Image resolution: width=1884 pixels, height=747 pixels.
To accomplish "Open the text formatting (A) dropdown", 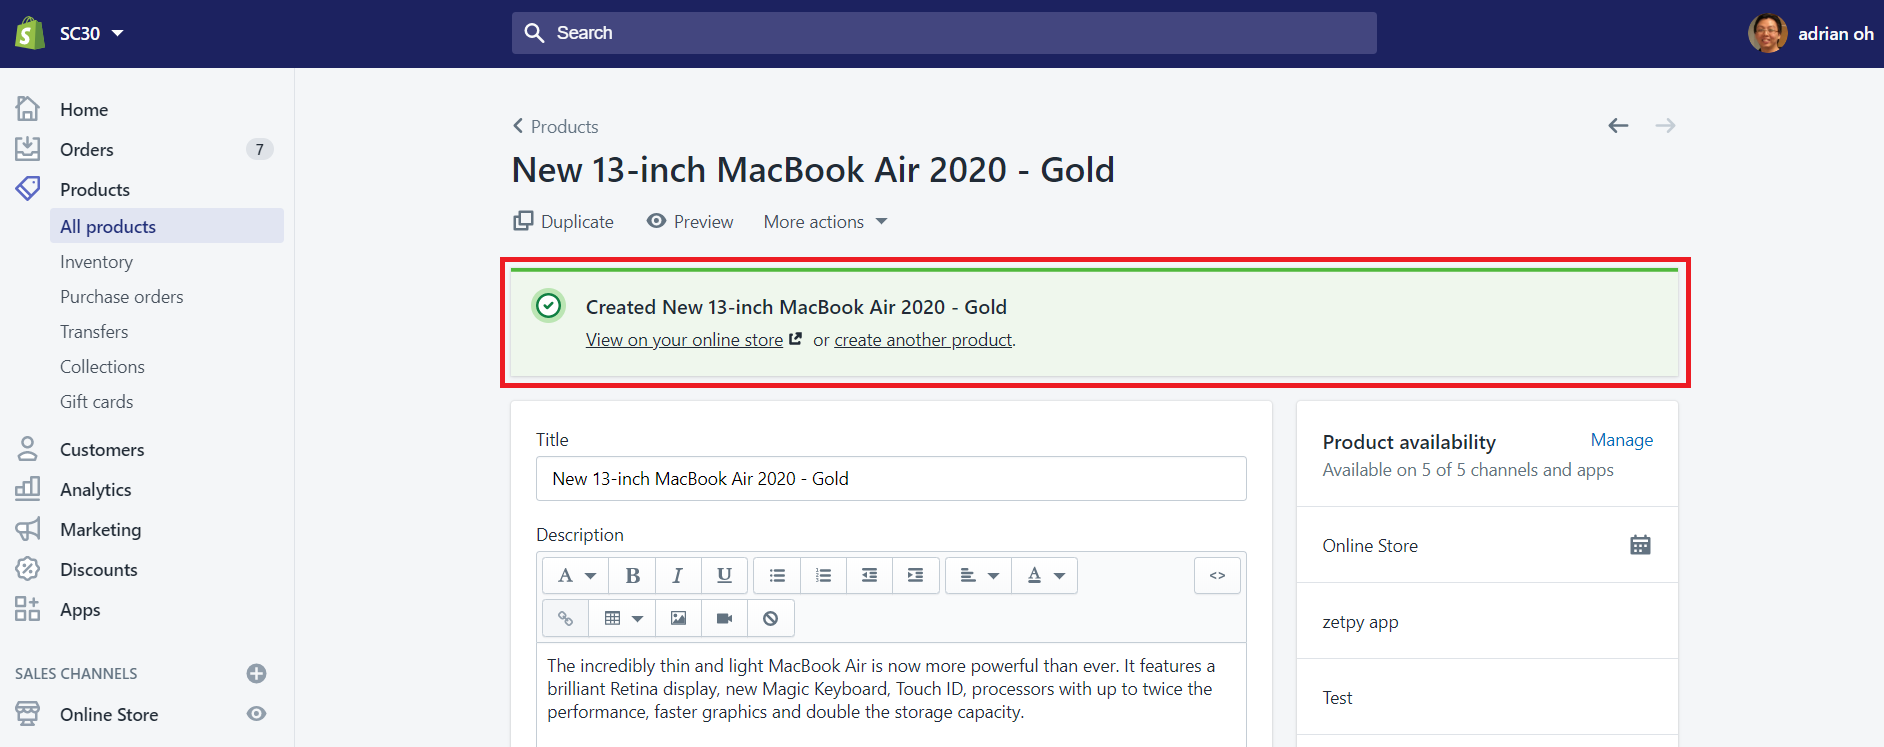I will [x=576, y=575].
